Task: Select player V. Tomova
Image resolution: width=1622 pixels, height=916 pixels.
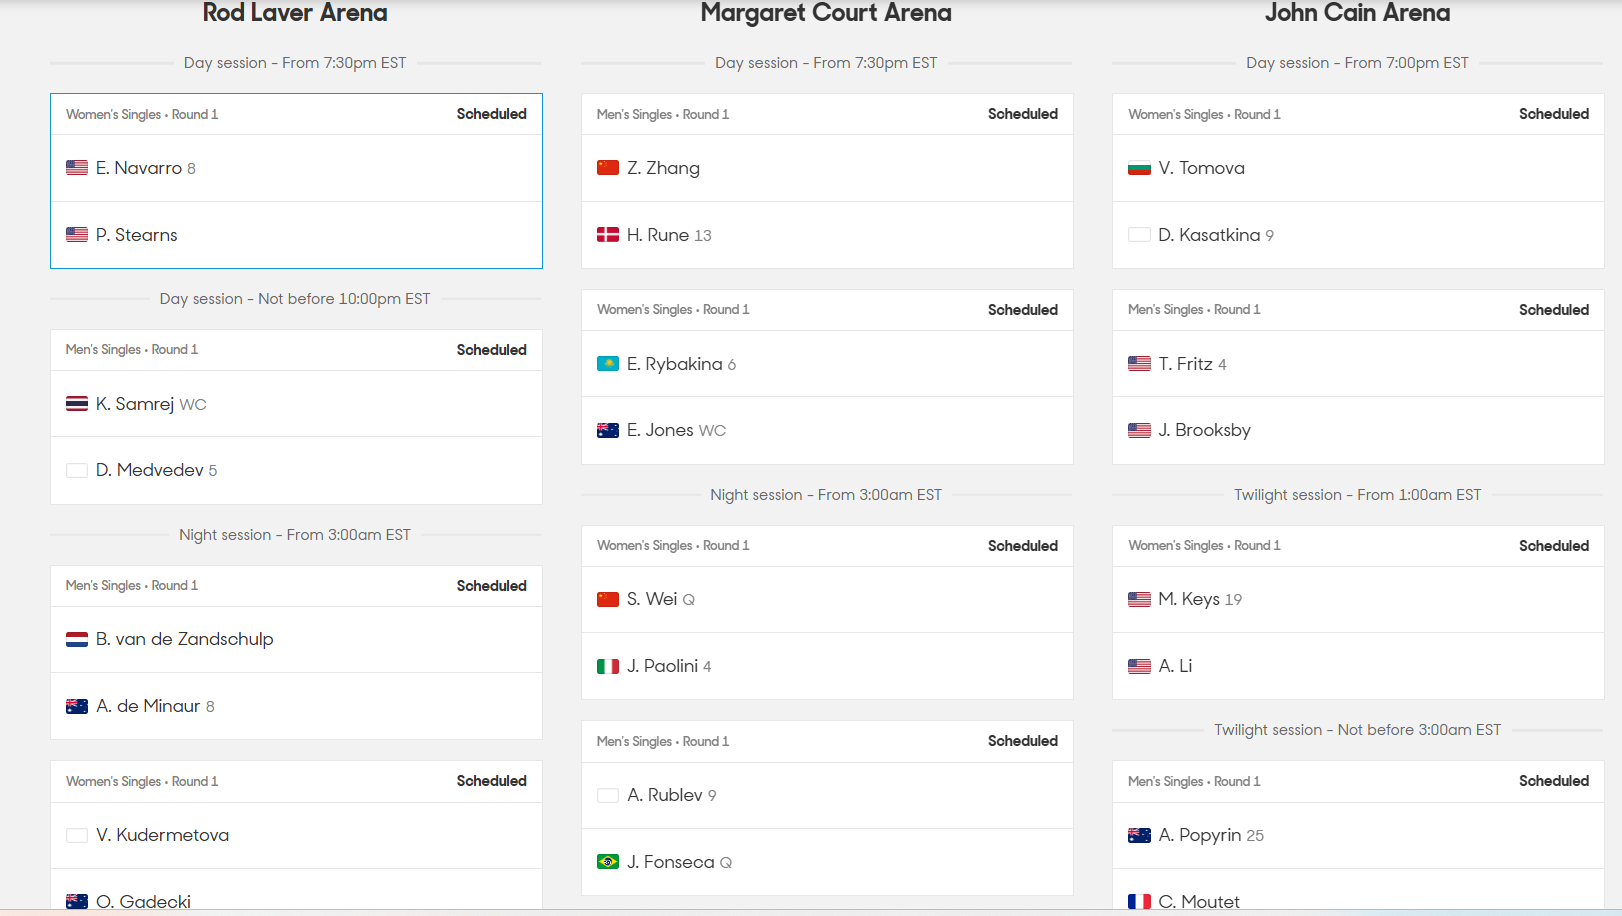Action: coord(1201,168)
